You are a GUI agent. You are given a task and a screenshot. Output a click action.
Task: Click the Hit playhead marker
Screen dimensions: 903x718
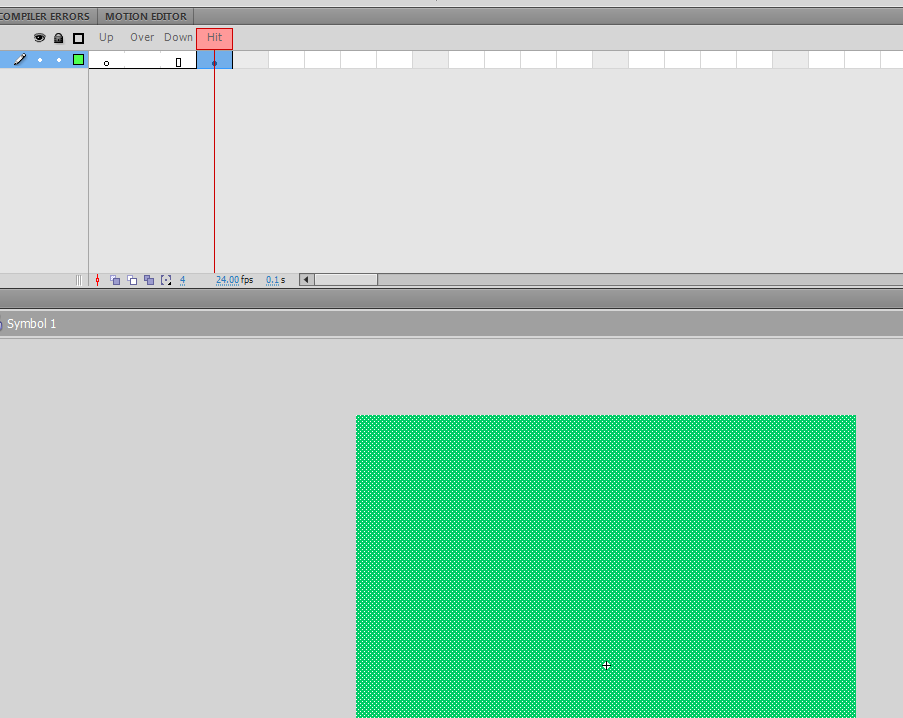coord(214,38)
